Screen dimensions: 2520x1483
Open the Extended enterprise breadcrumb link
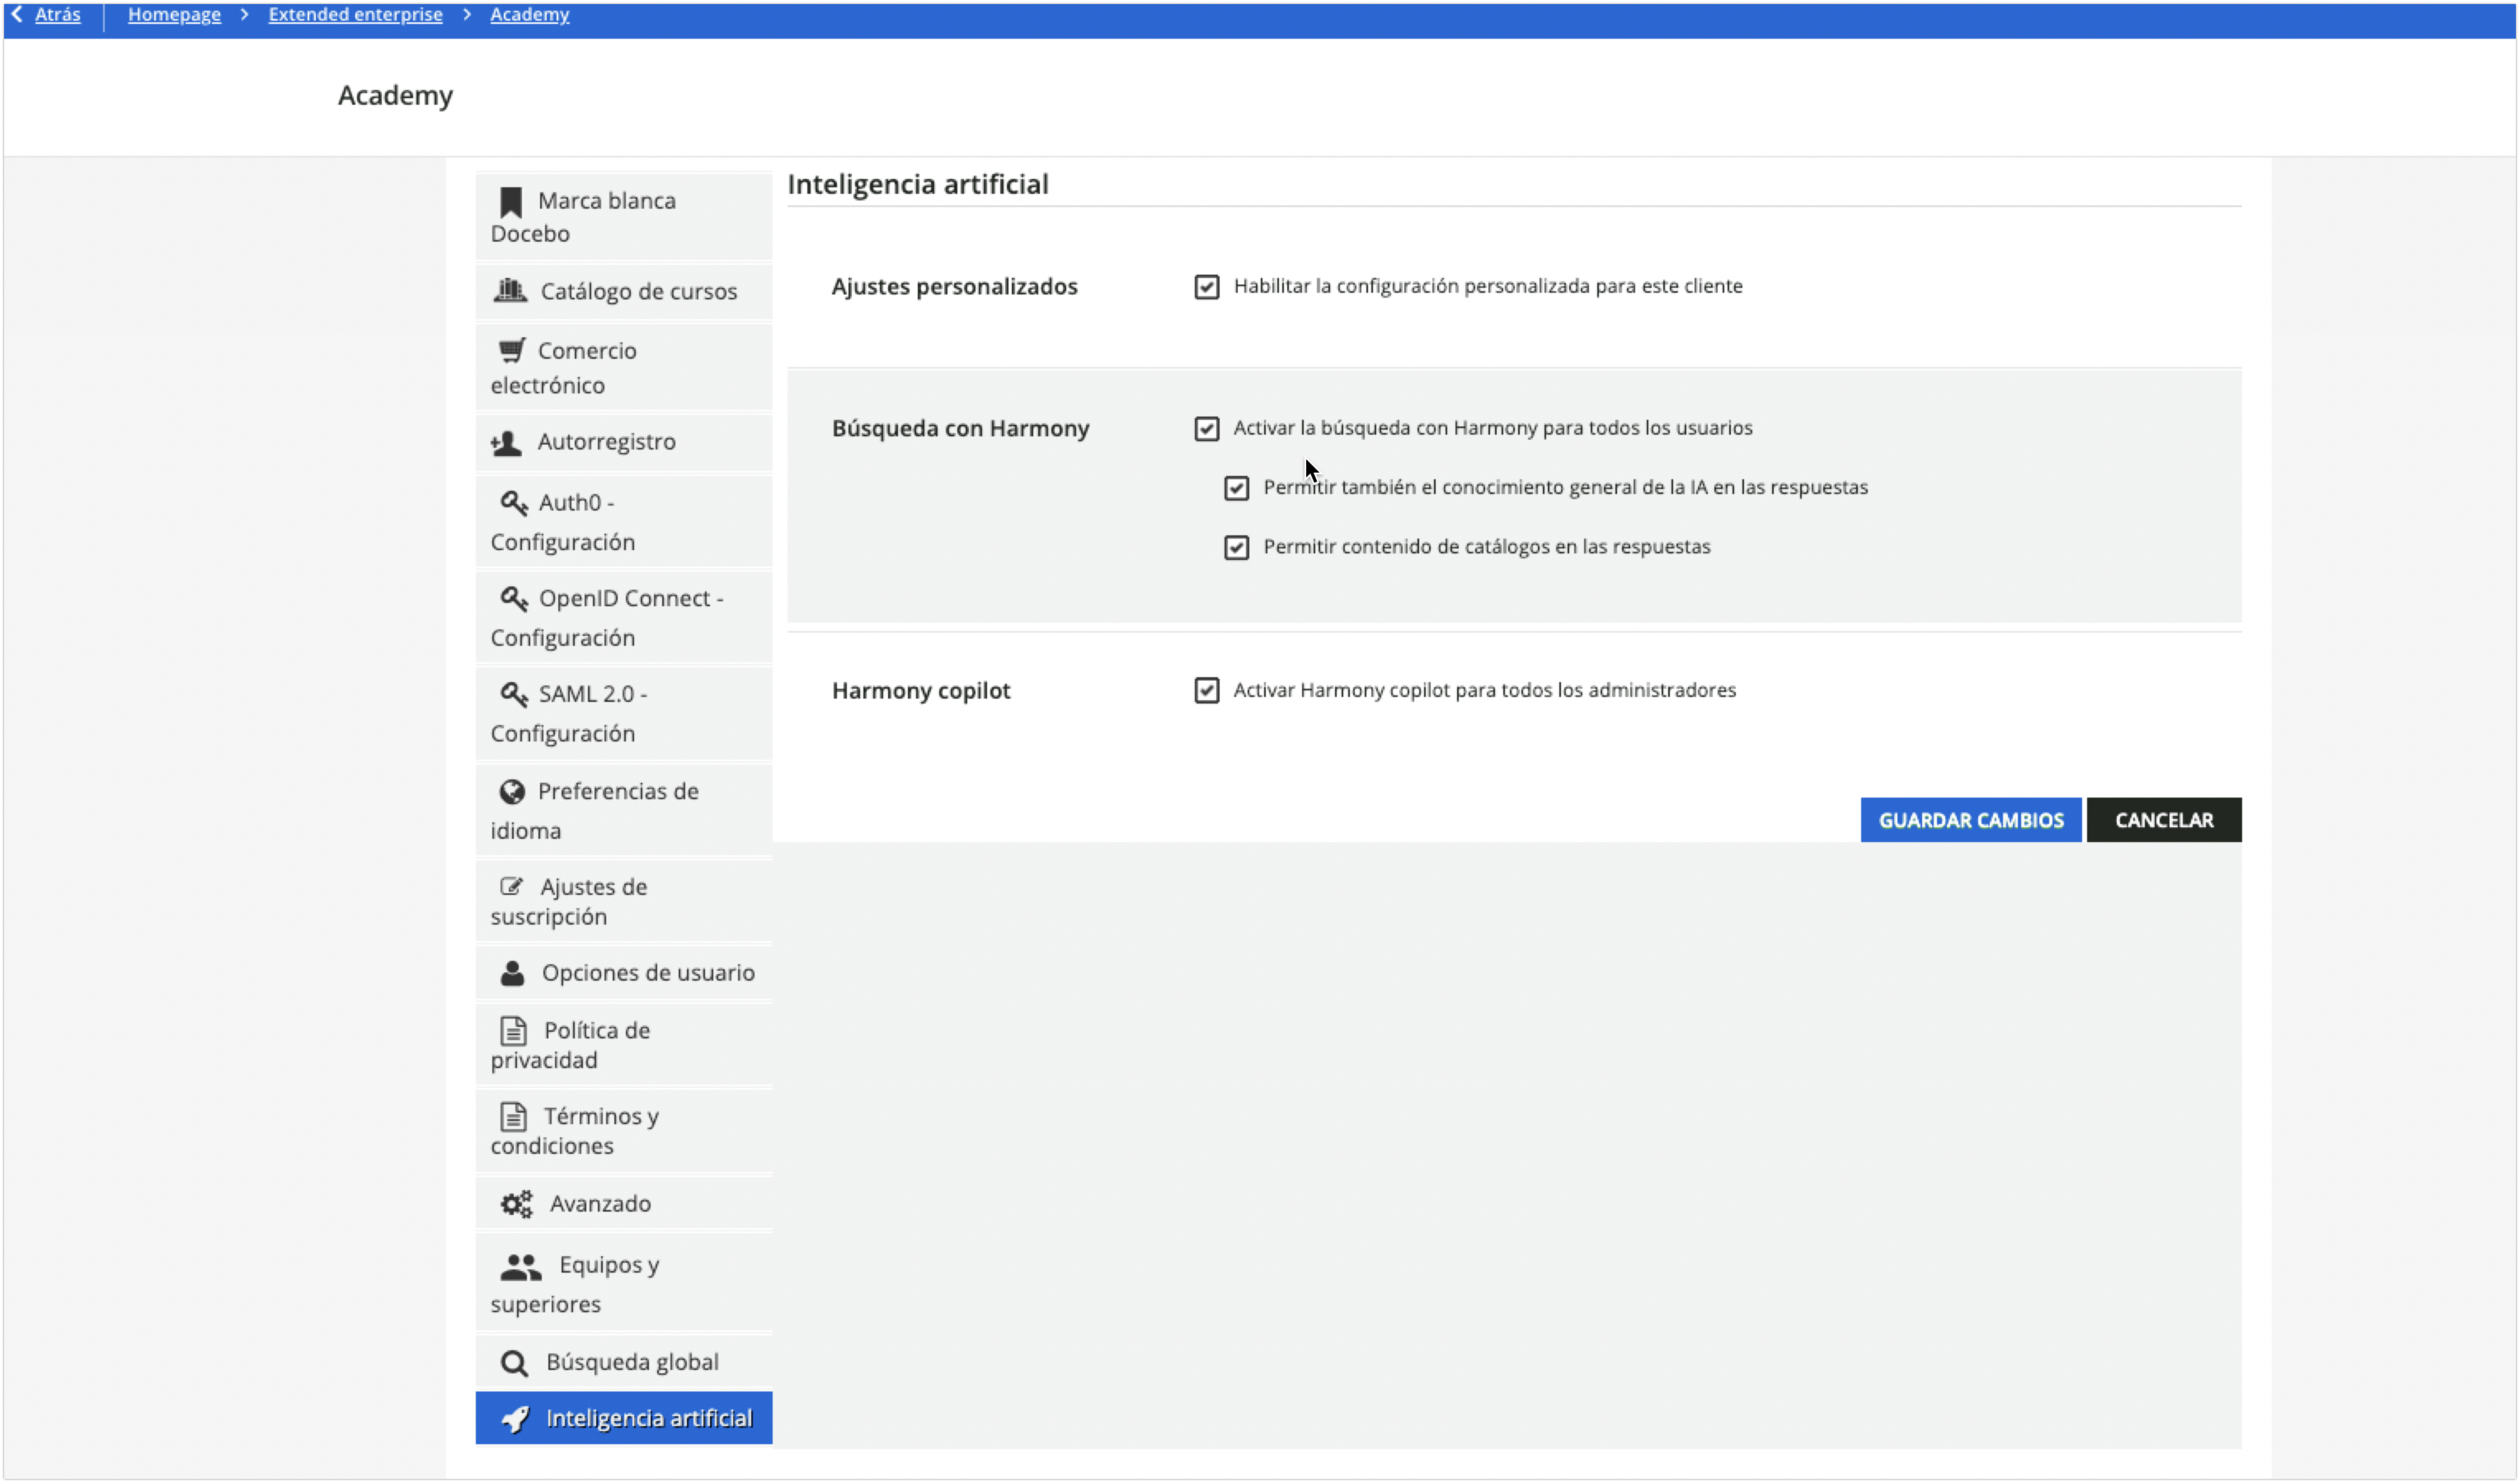coord(354,14)
